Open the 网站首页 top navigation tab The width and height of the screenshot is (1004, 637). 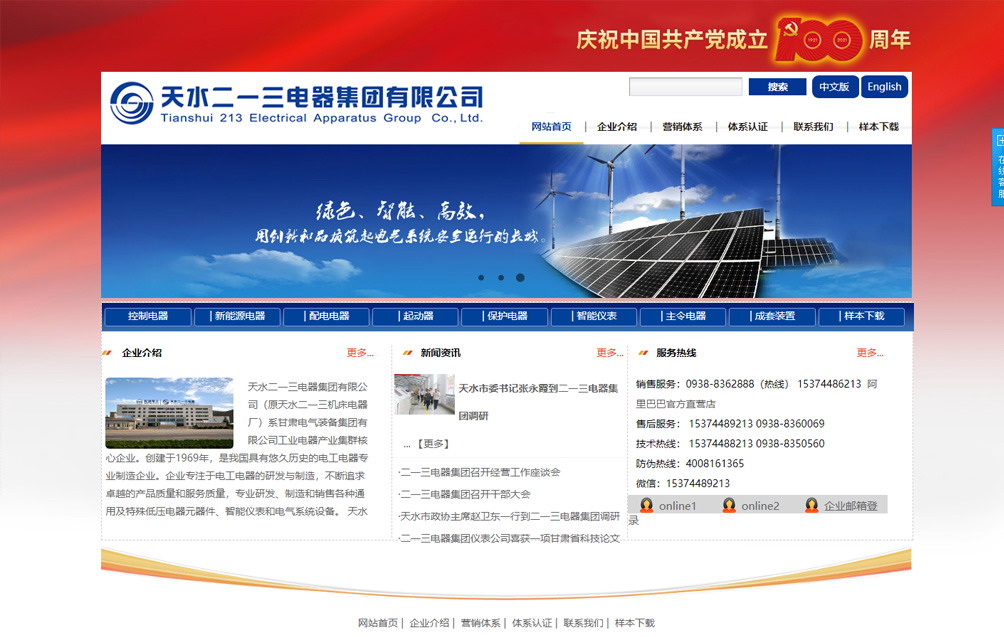click(551, 127)
